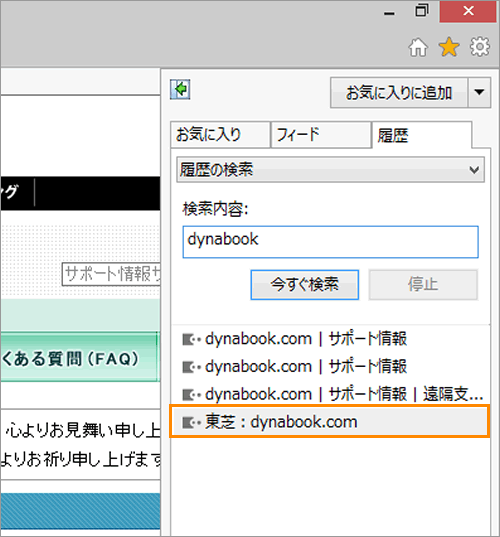Open the よくある質問 (FAQ) banner on webpage
The width and height of the screenshot is (500, 537).
pos(79,357)
